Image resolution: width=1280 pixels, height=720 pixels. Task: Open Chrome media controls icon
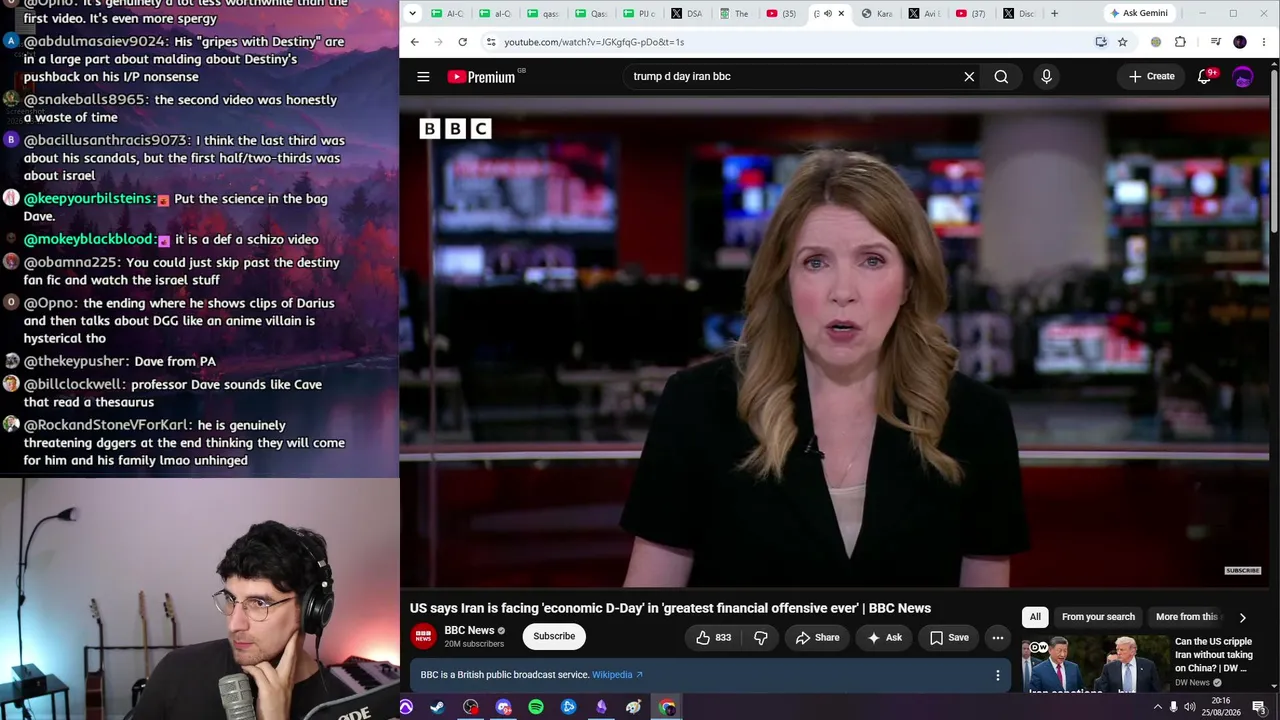pos(1215,42)
